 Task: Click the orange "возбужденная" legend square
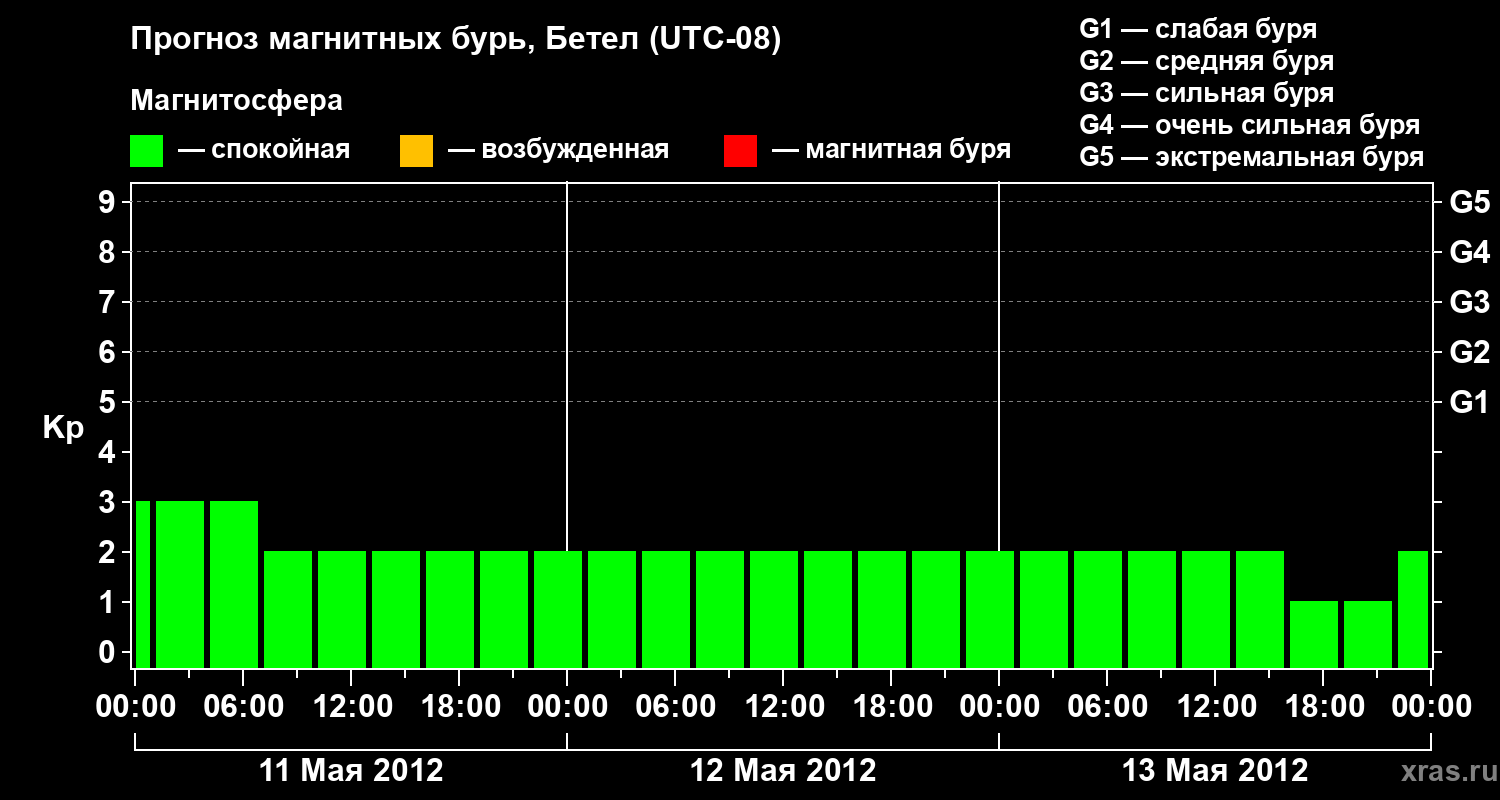click(x=415, y=148)
